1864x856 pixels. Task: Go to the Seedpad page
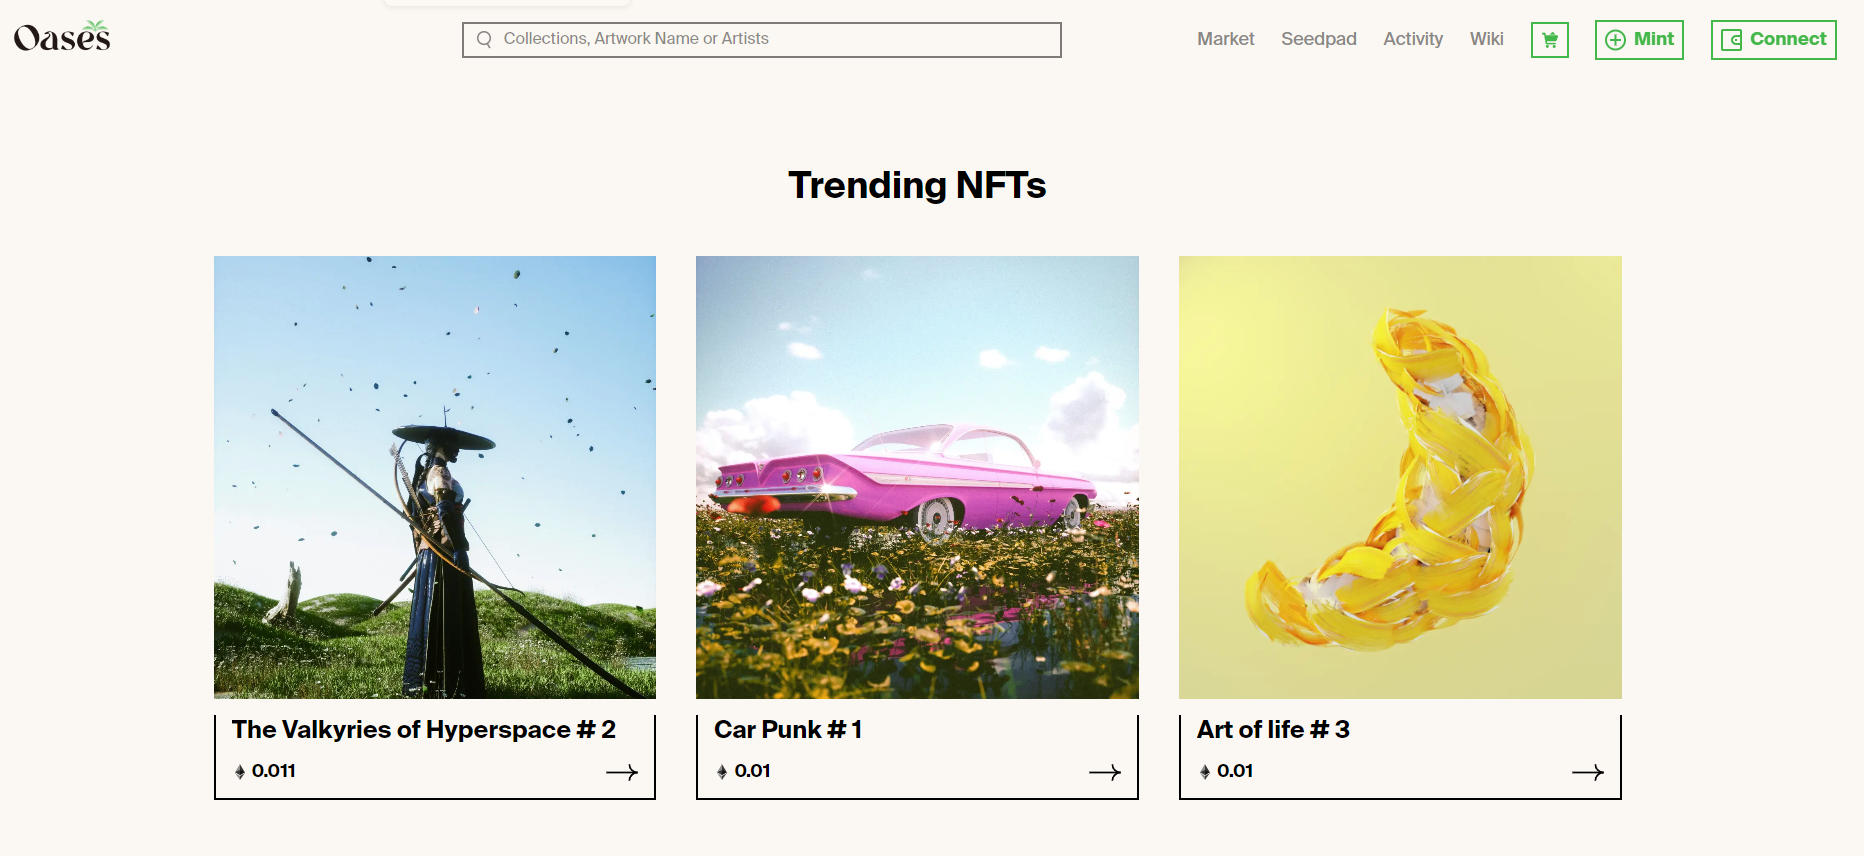pyautogui.click(x=1318, y=39)
